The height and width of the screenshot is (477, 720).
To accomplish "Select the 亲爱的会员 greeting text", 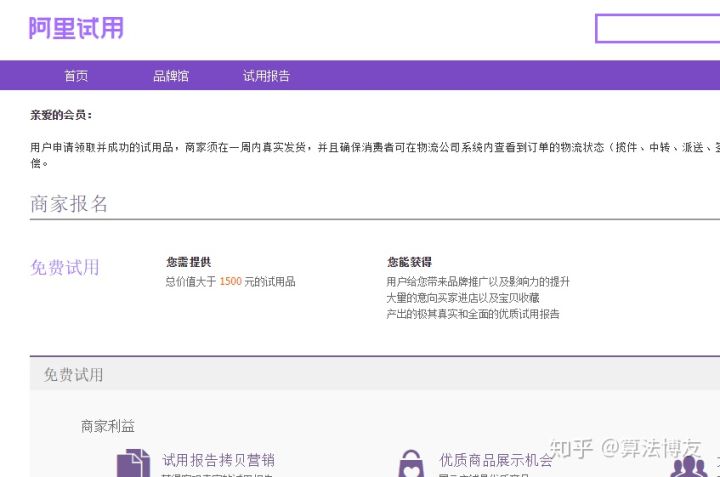I will (x=61, y=115).
